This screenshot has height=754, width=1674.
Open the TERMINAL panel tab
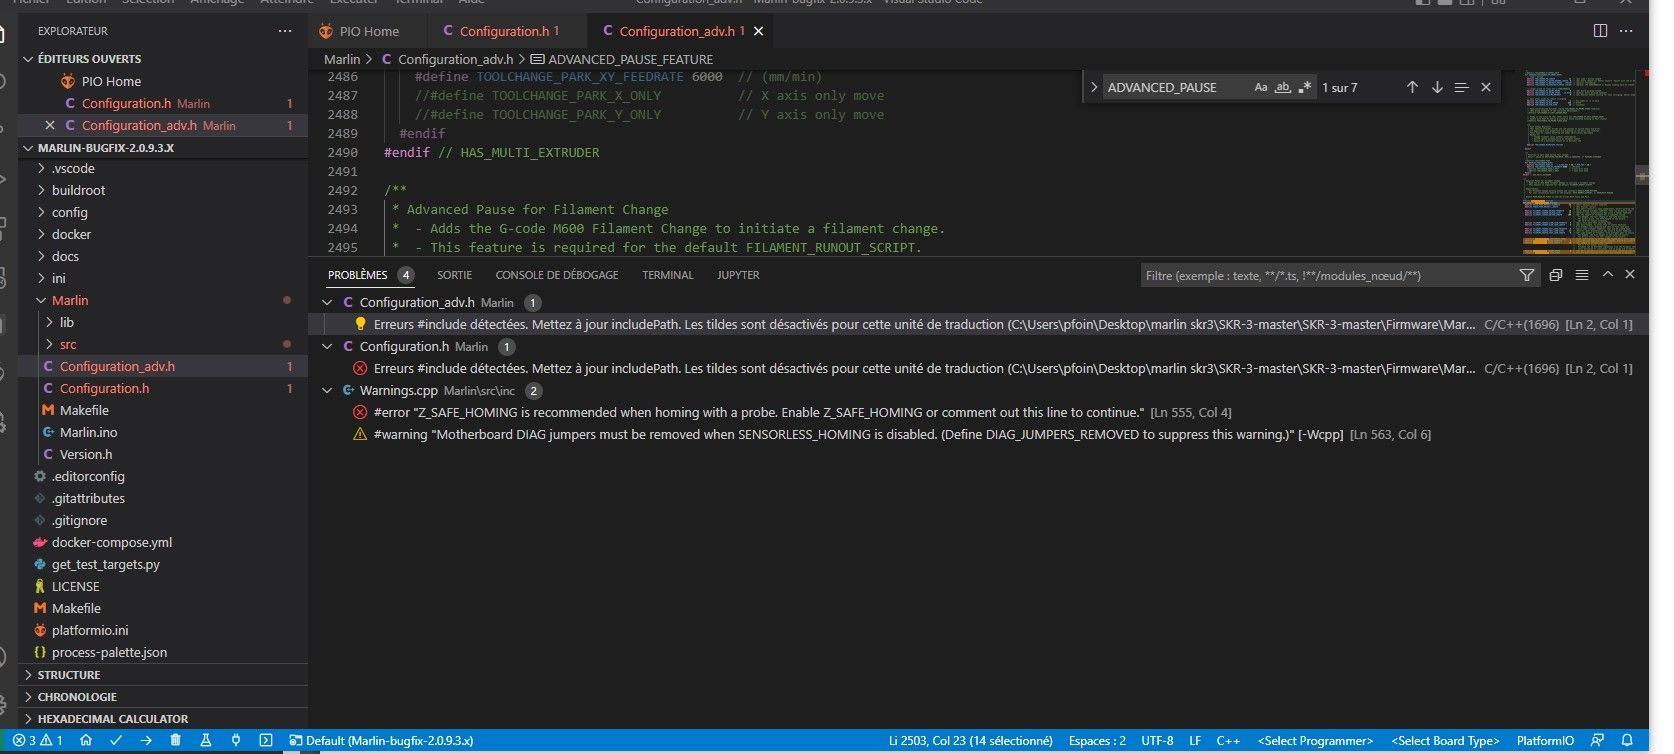coord(668,275)
